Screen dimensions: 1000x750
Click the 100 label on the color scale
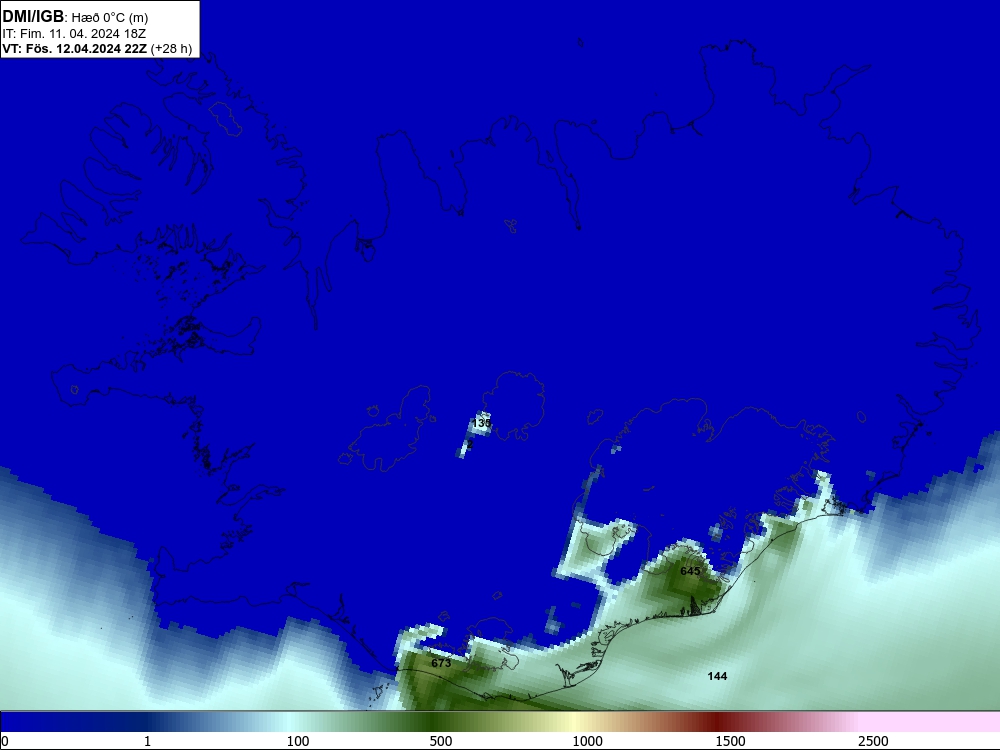[x=298, y=741]
